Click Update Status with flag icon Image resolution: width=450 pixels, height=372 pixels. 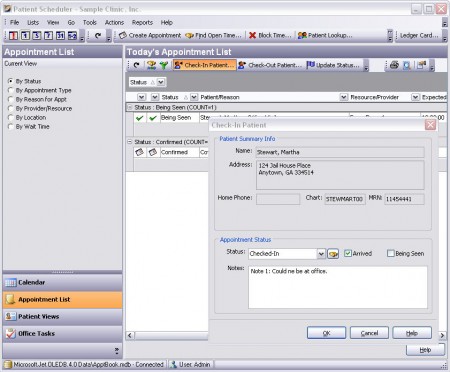333,65
